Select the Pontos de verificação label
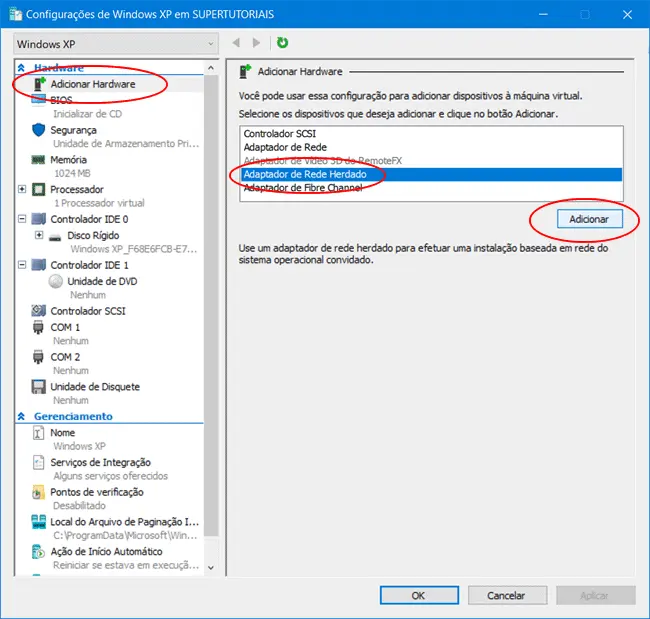Screen dimensions: 650x619 coord(97,492)
